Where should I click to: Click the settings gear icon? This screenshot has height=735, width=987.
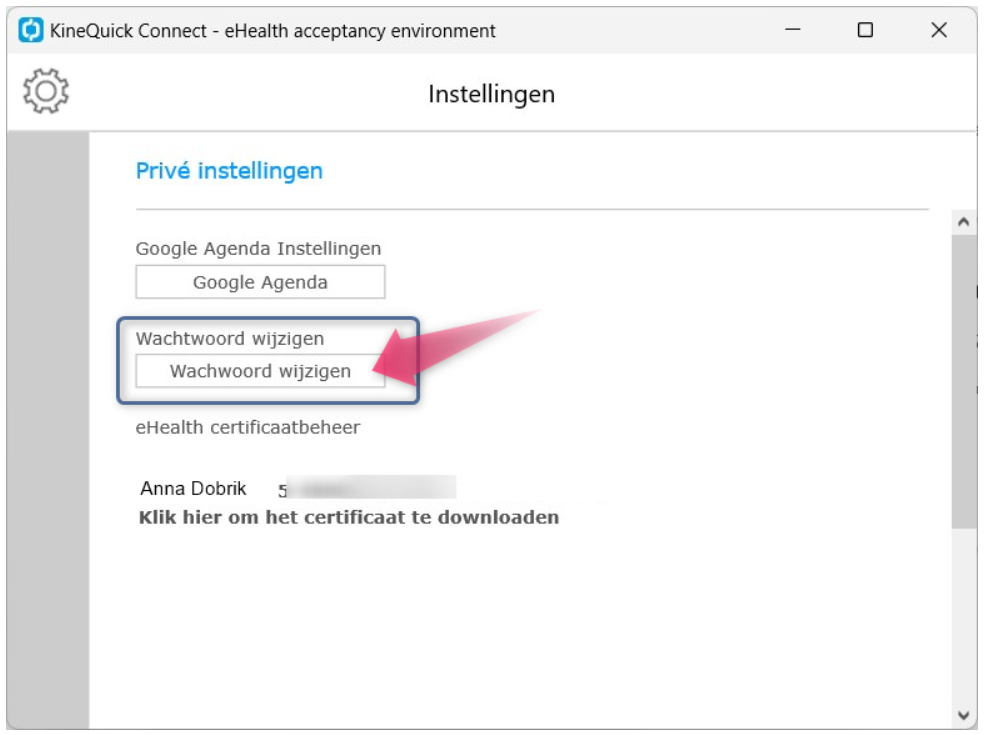click(x=46, y=91)
